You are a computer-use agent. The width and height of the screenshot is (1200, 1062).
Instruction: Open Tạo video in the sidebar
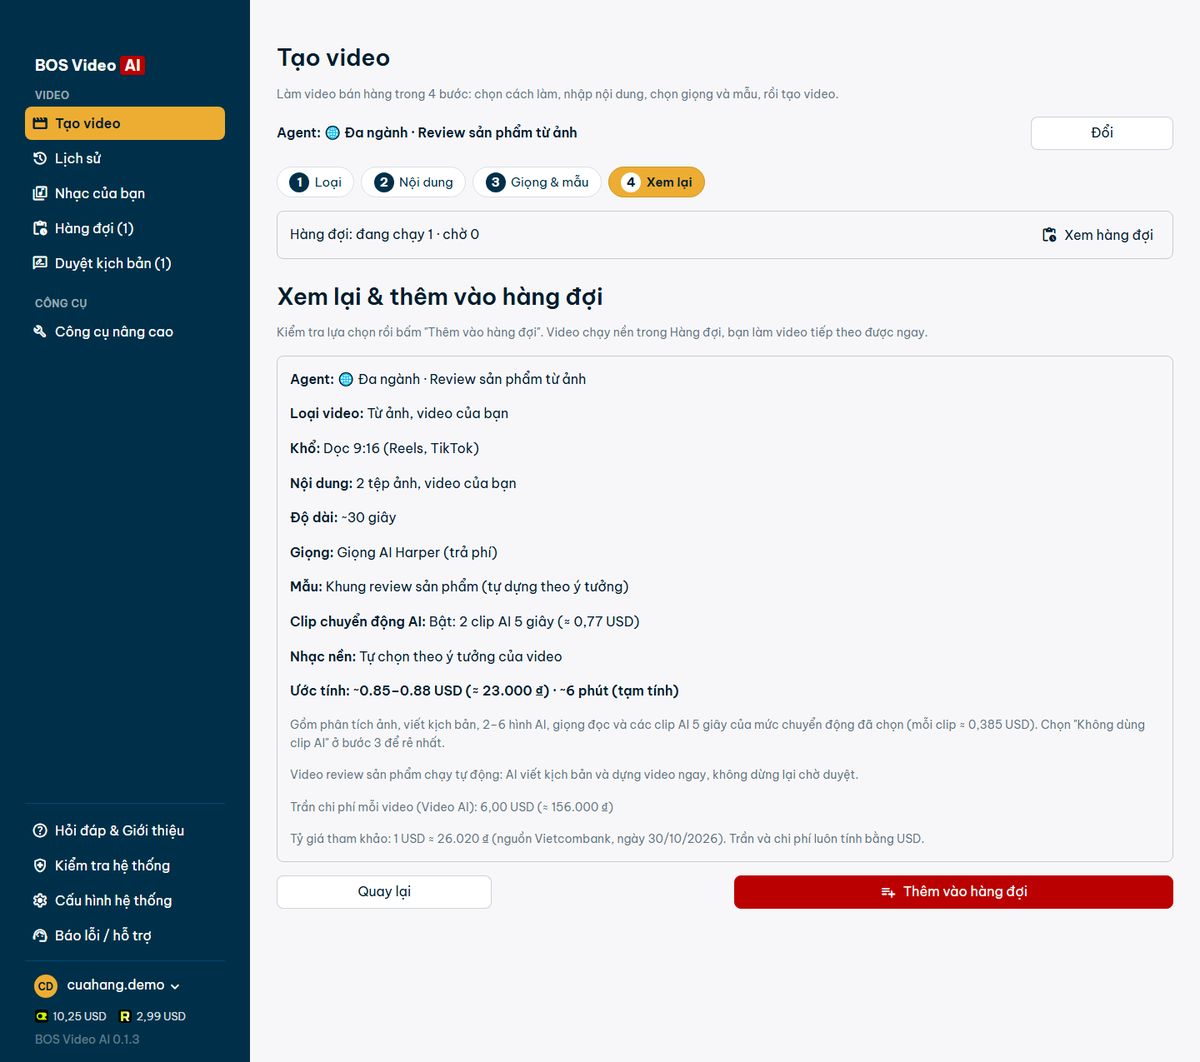[125, 123]
